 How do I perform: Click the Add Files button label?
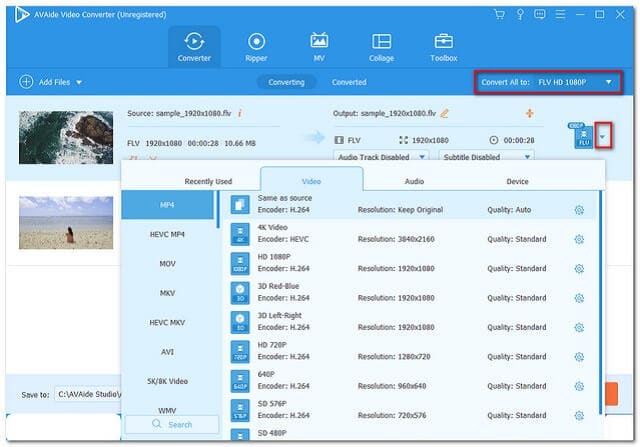coord(54,82)
